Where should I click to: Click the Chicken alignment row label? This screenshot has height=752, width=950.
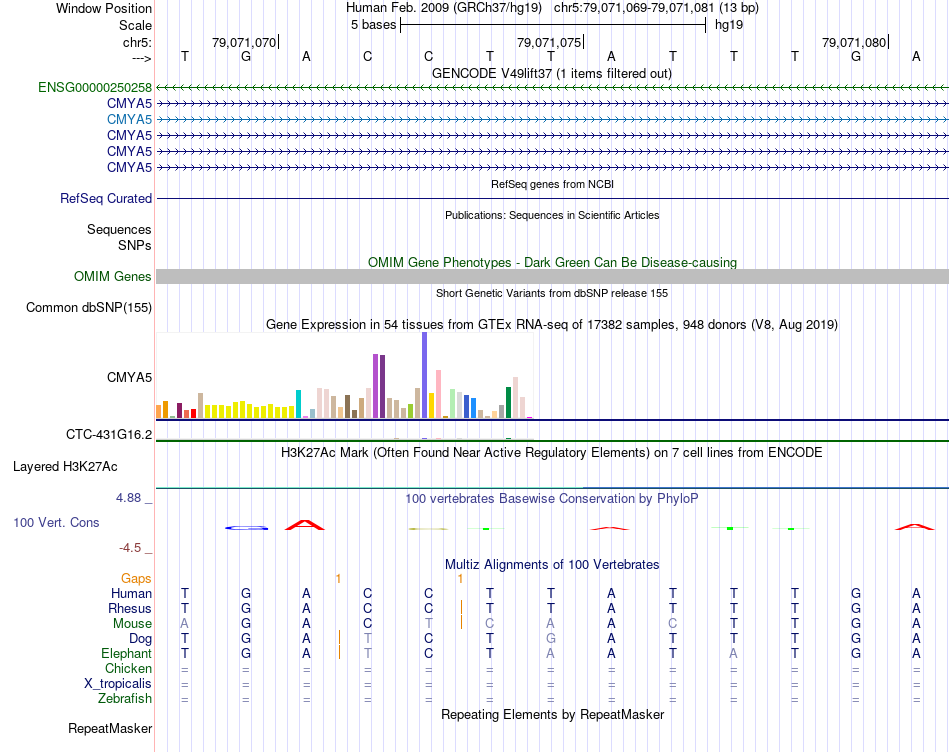pos(128,668)
